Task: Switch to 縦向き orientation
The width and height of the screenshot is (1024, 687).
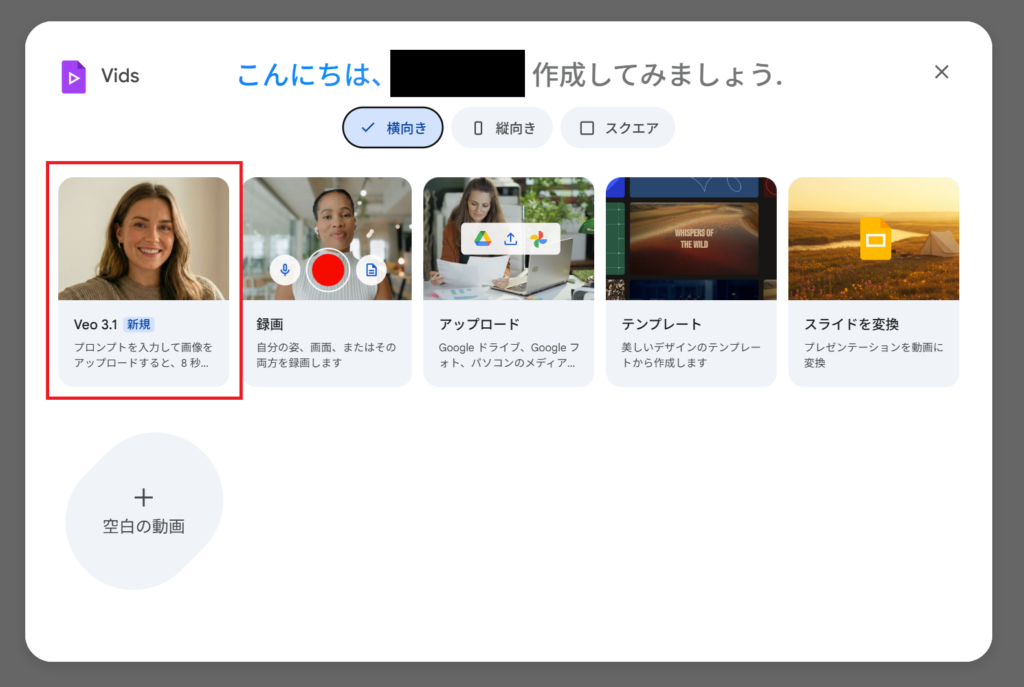Action: 502,128
